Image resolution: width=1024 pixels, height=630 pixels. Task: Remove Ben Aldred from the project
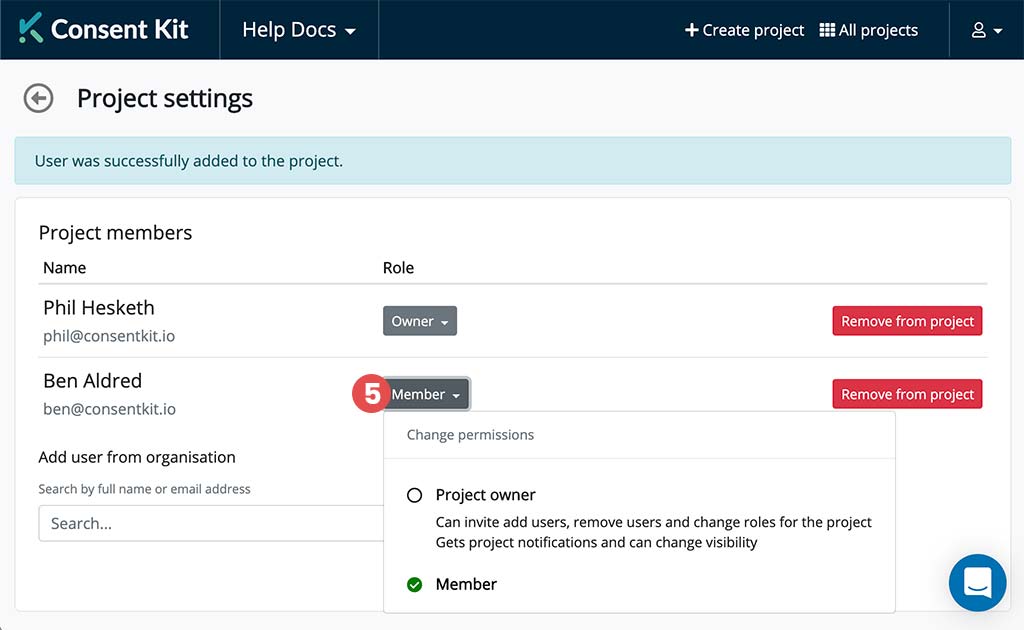(x=907, y=394)
